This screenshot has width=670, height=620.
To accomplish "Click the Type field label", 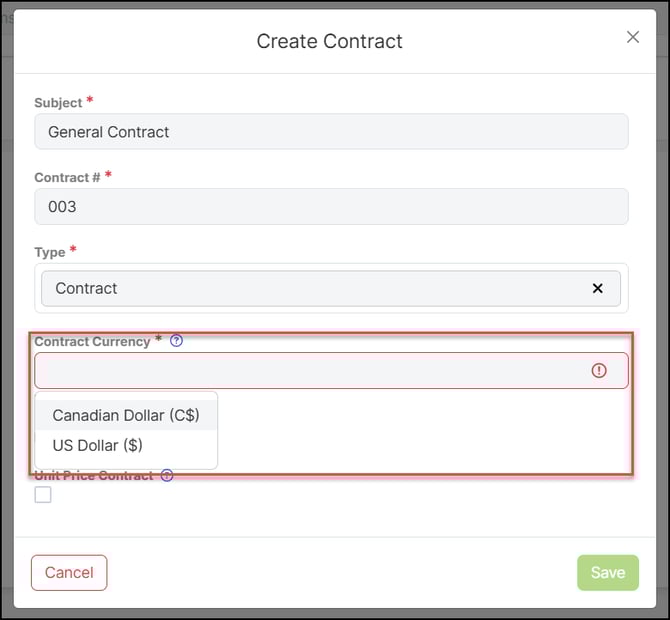I will tap(50, 253).
